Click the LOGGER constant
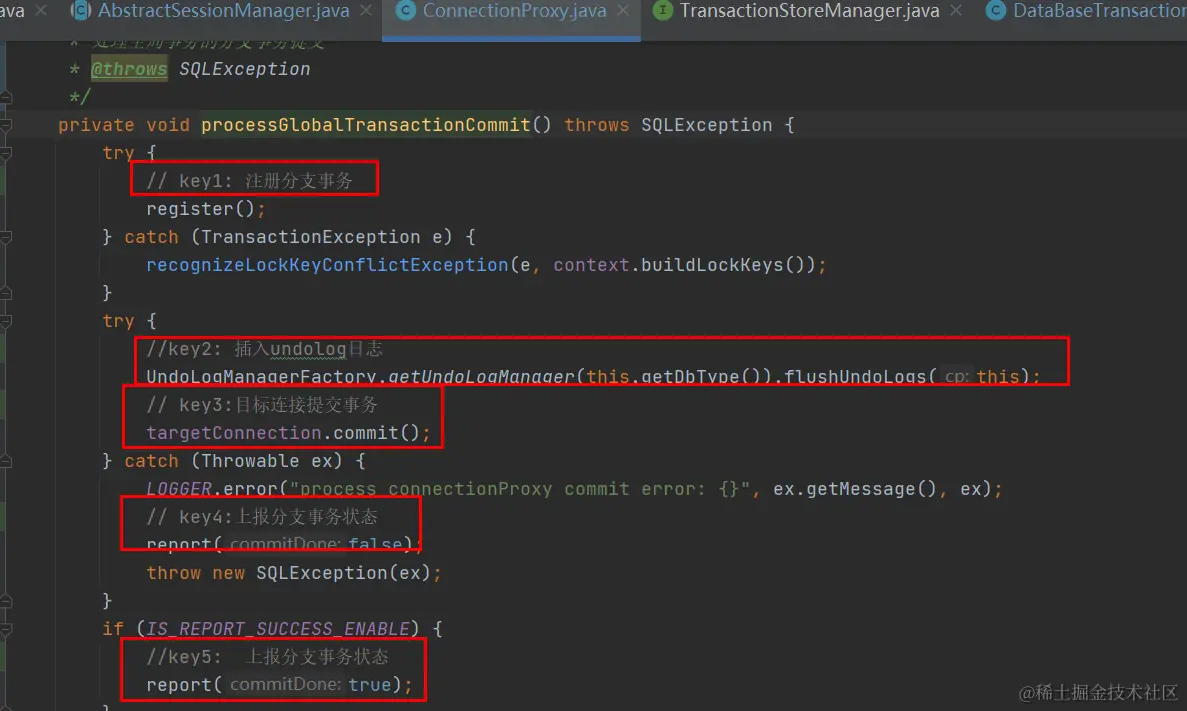This screenshot has width=1187, height=711. [x=179, y=489]
